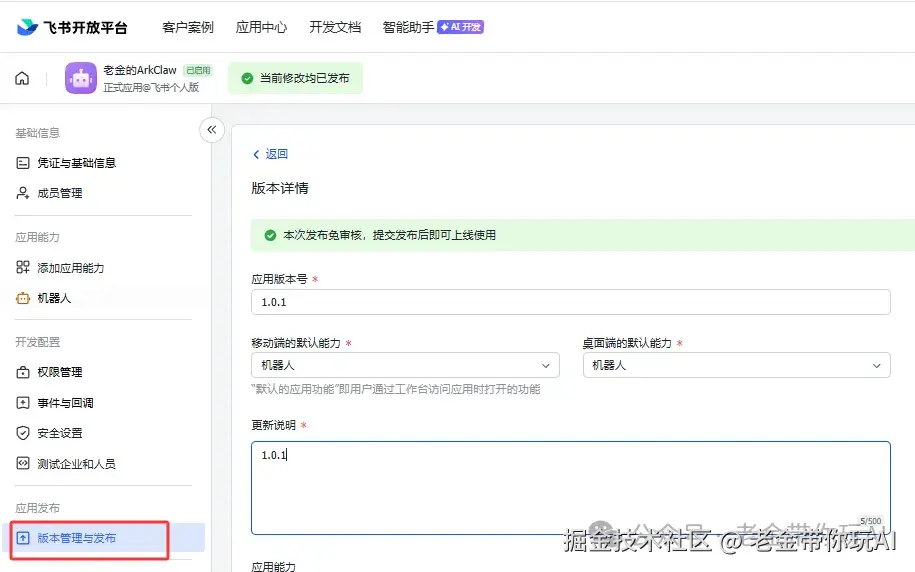Open 添加应用能力 page
The width and height of the screenshot is (915, 572).
point(71,268)
